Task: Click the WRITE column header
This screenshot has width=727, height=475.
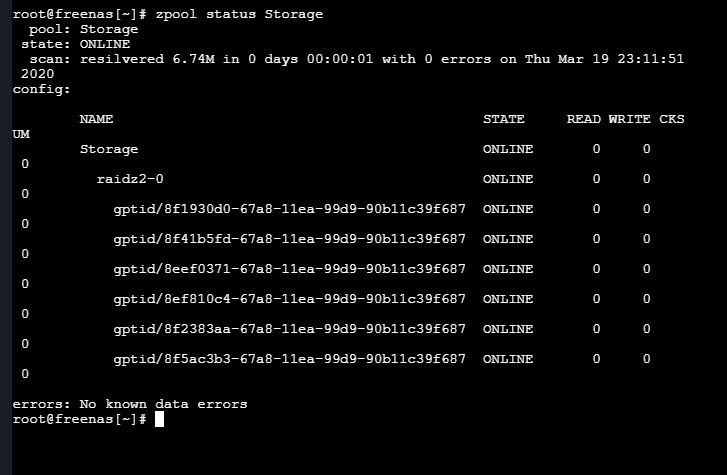Action: coord(630,119)
